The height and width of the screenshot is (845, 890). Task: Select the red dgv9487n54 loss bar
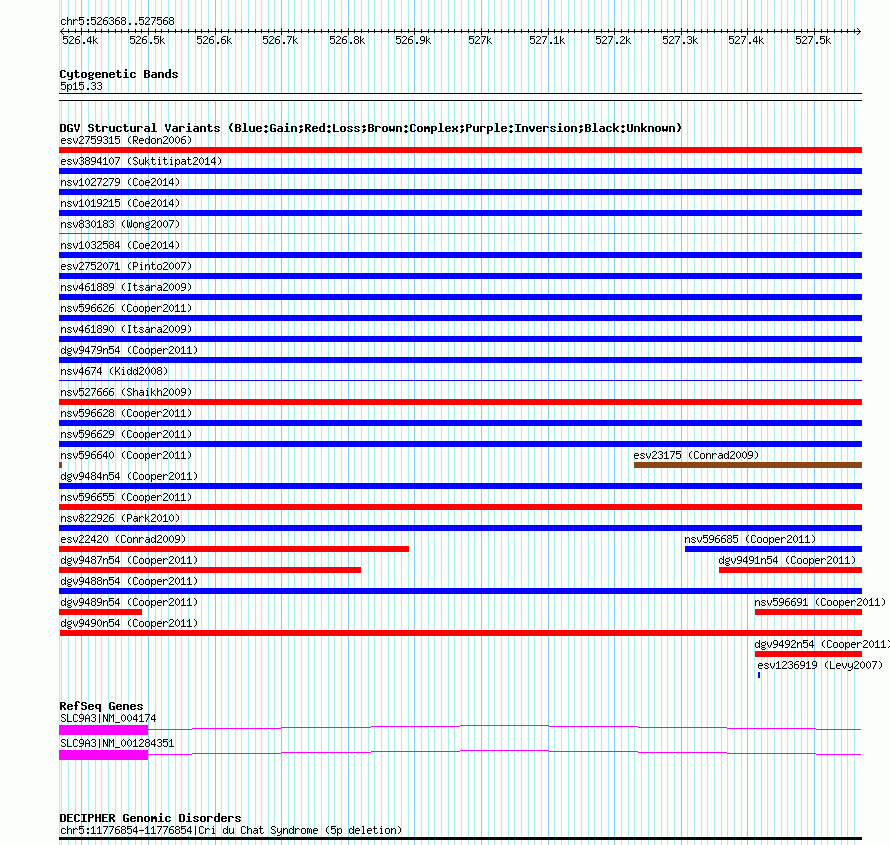(x=210, y=570)
